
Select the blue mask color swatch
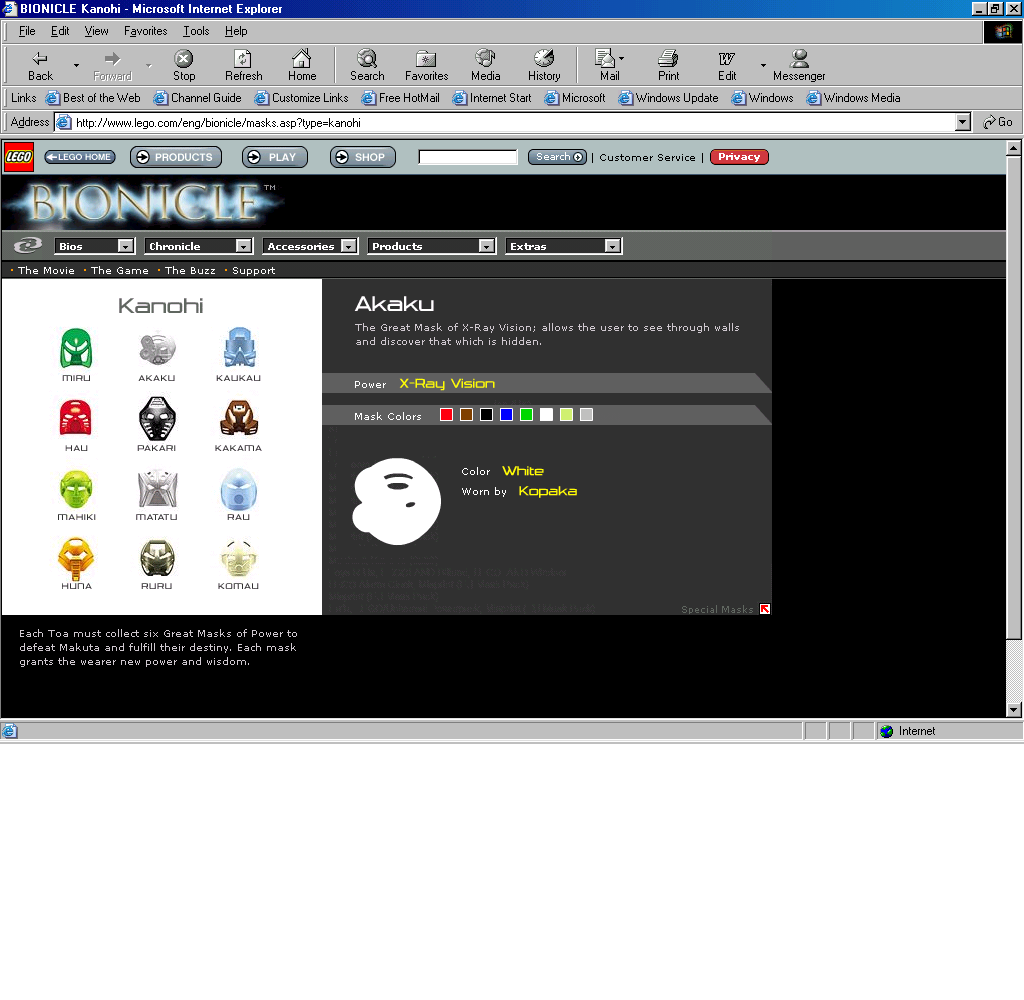[x=506, y=415]
